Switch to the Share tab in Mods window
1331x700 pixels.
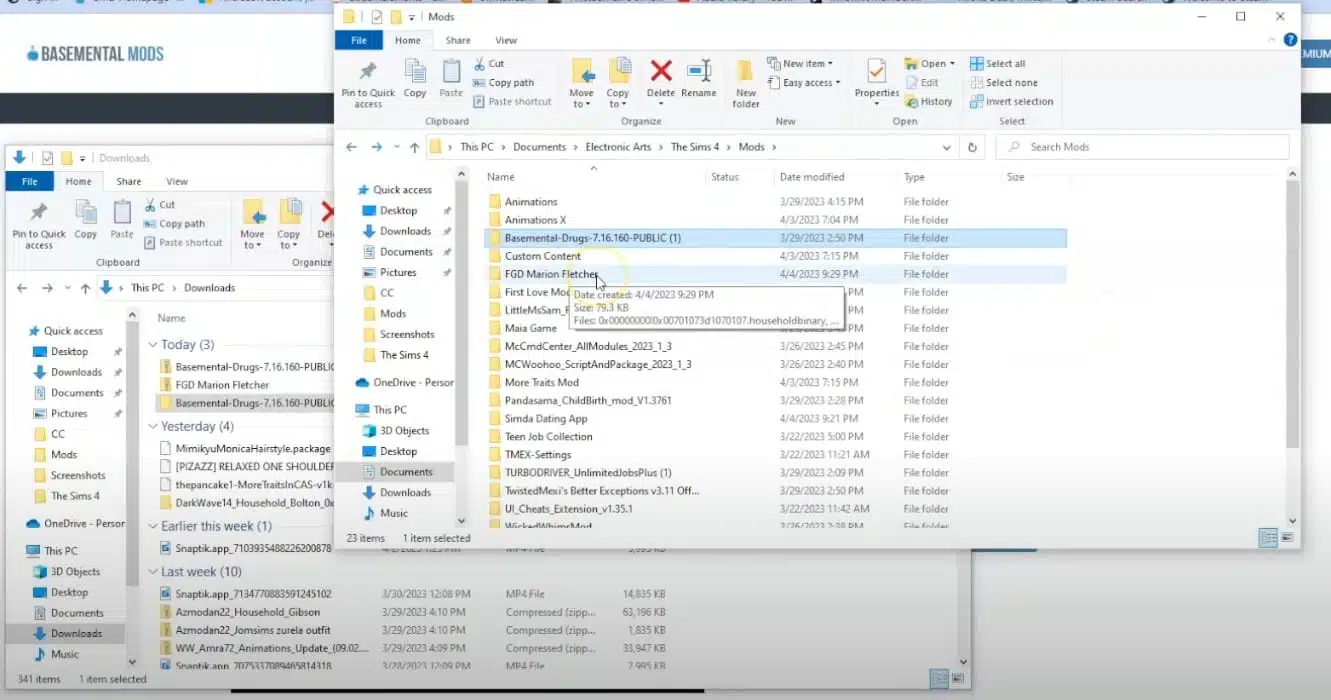point(458,40)
